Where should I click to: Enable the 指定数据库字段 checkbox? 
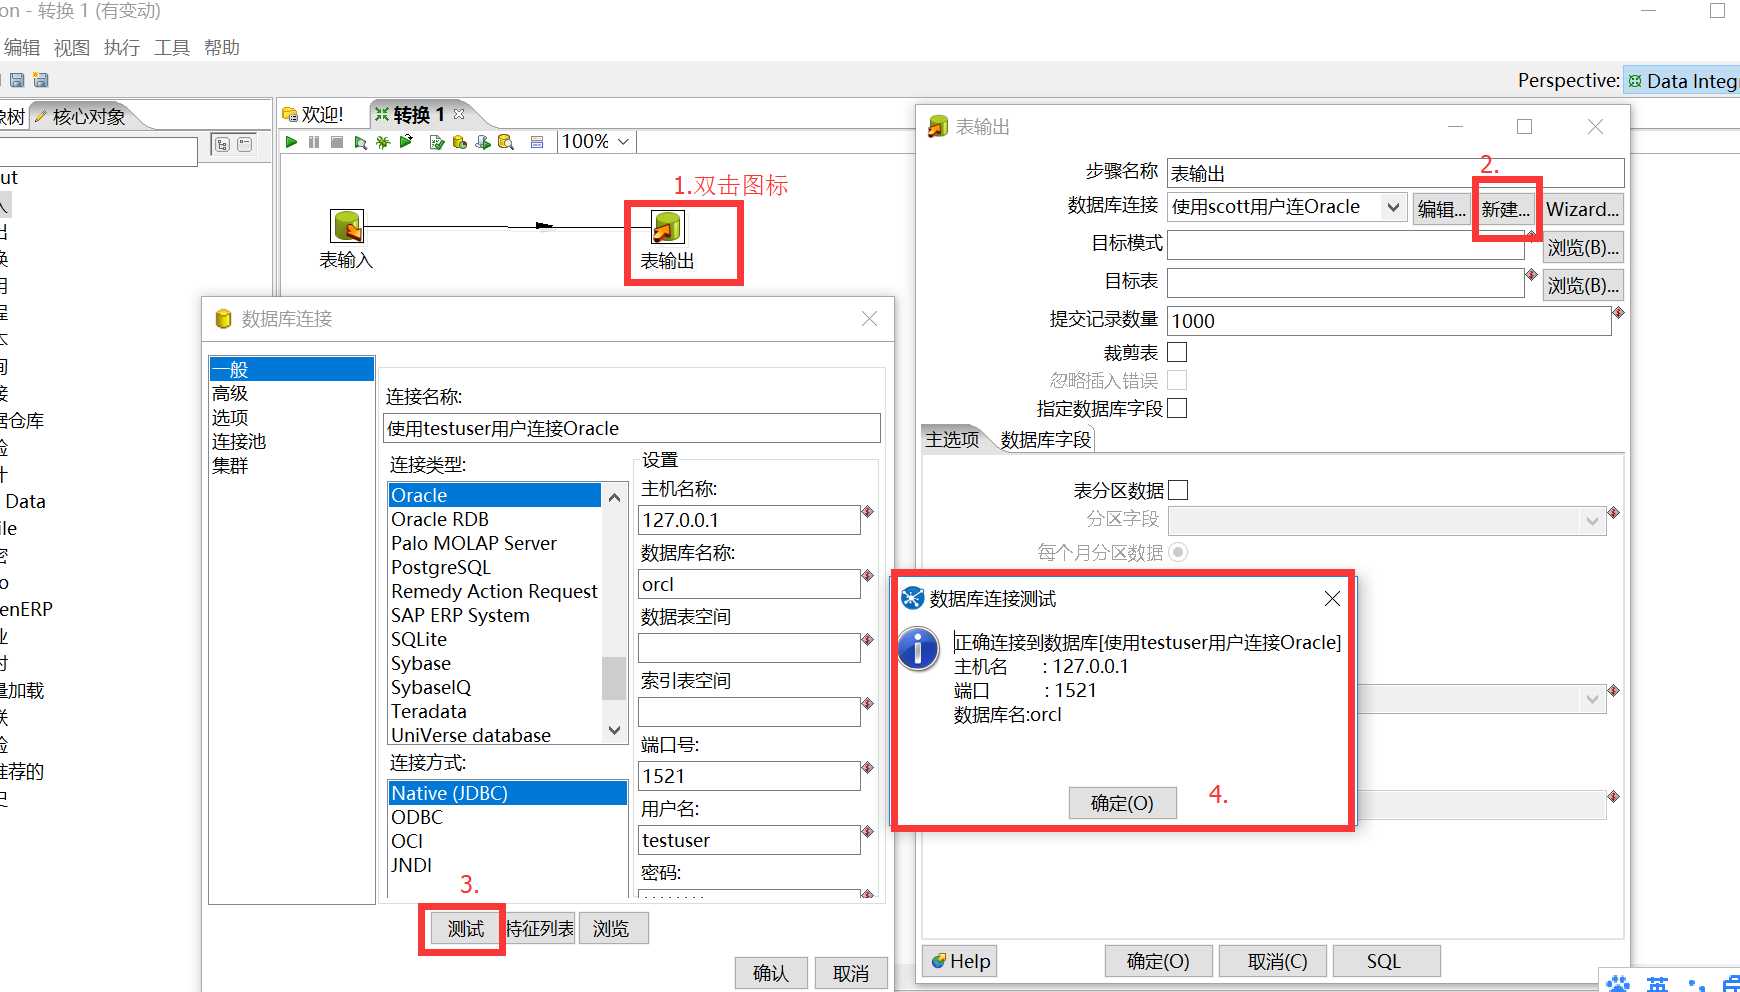pos(1177,408)
